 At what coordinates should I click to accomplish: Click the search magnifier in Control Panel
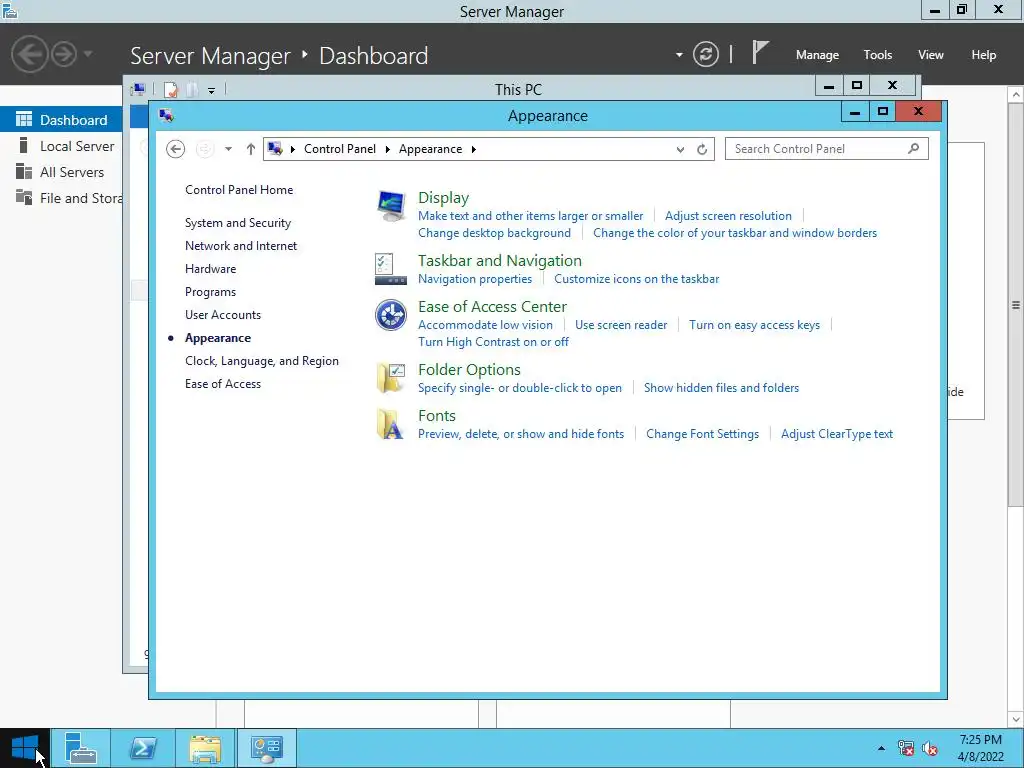pos(914,149)
